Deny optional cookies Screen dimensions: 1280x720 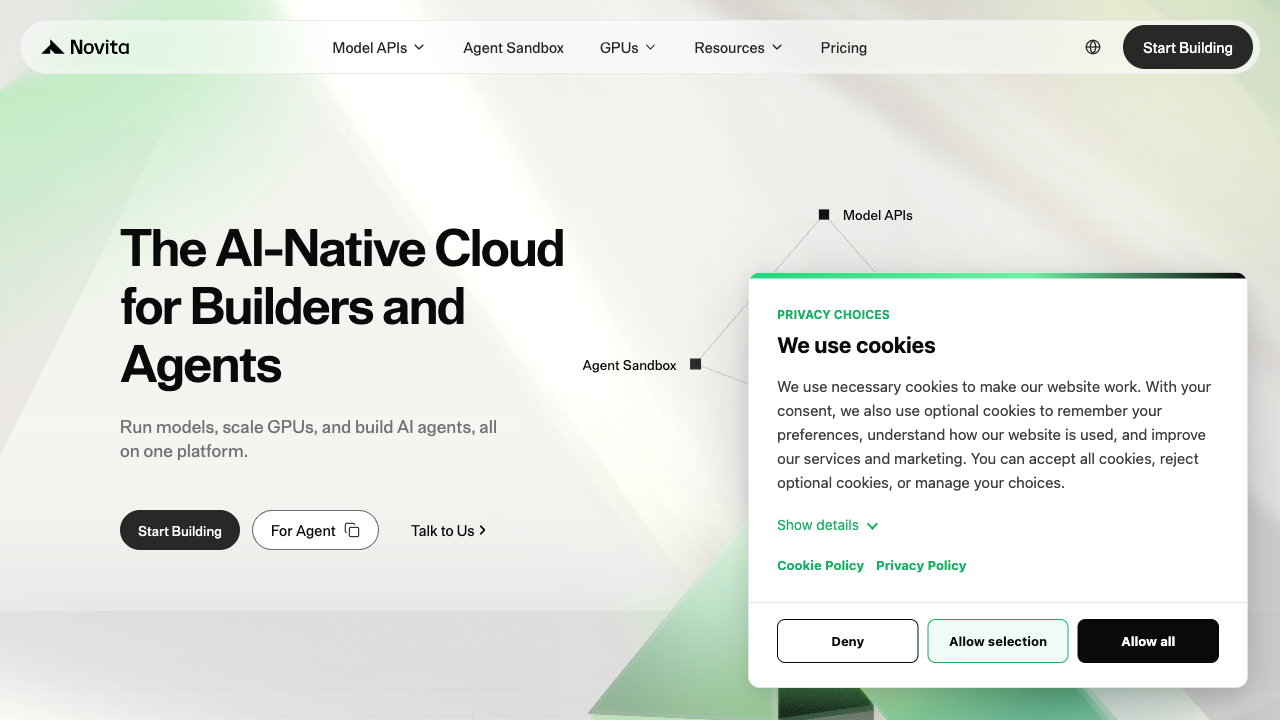coord(847,641)
